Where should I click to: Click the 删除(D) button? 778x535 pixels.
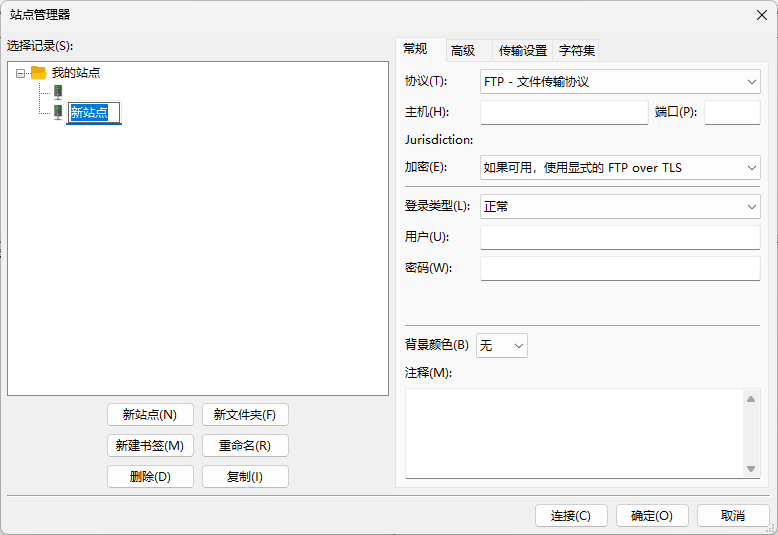point(150,476)
